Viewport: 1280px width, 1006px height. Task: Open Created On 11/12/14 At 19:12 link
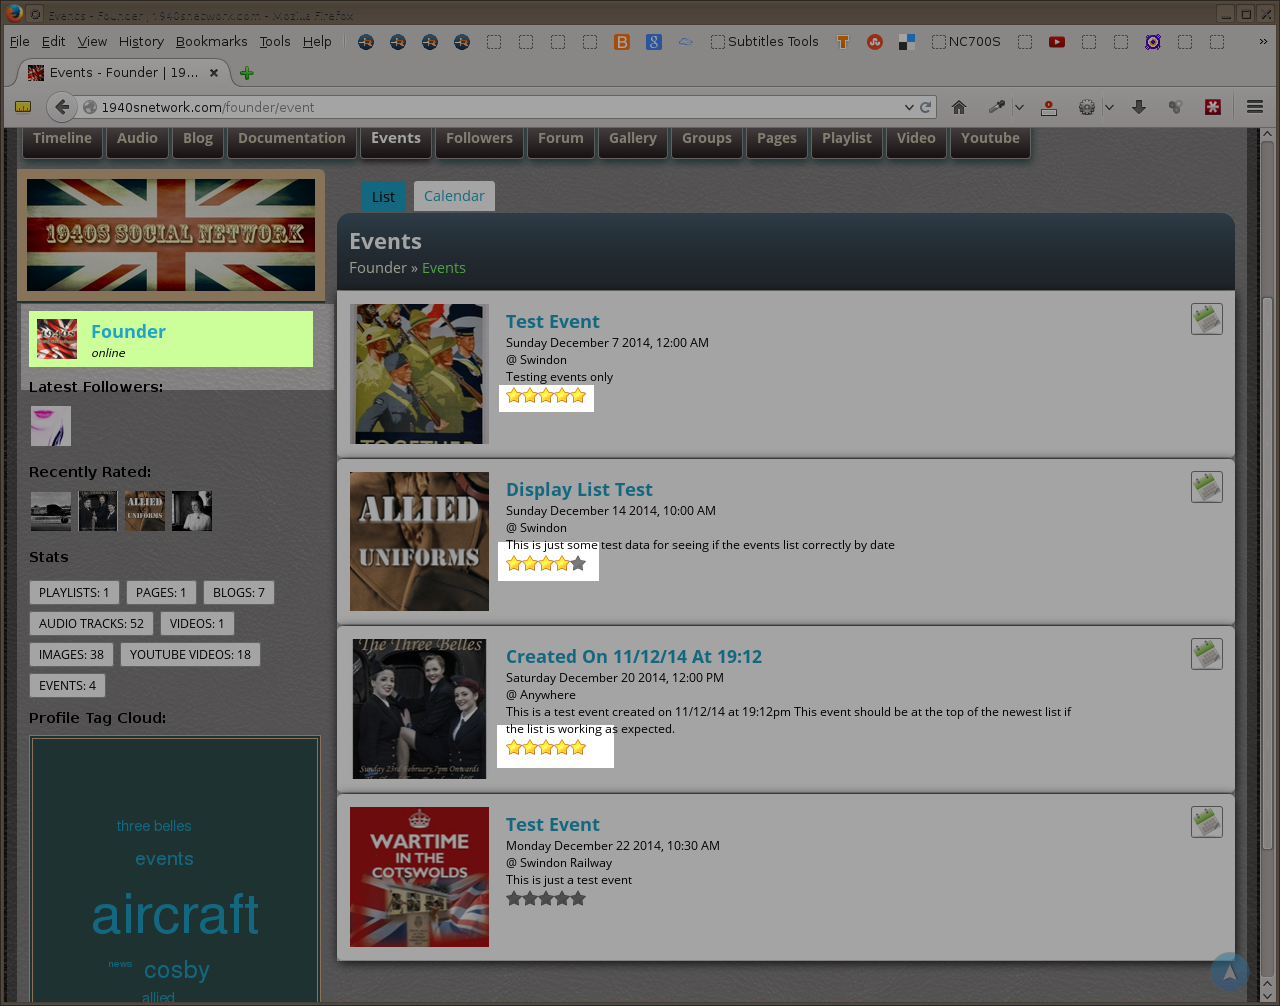[x=634, y=657]
